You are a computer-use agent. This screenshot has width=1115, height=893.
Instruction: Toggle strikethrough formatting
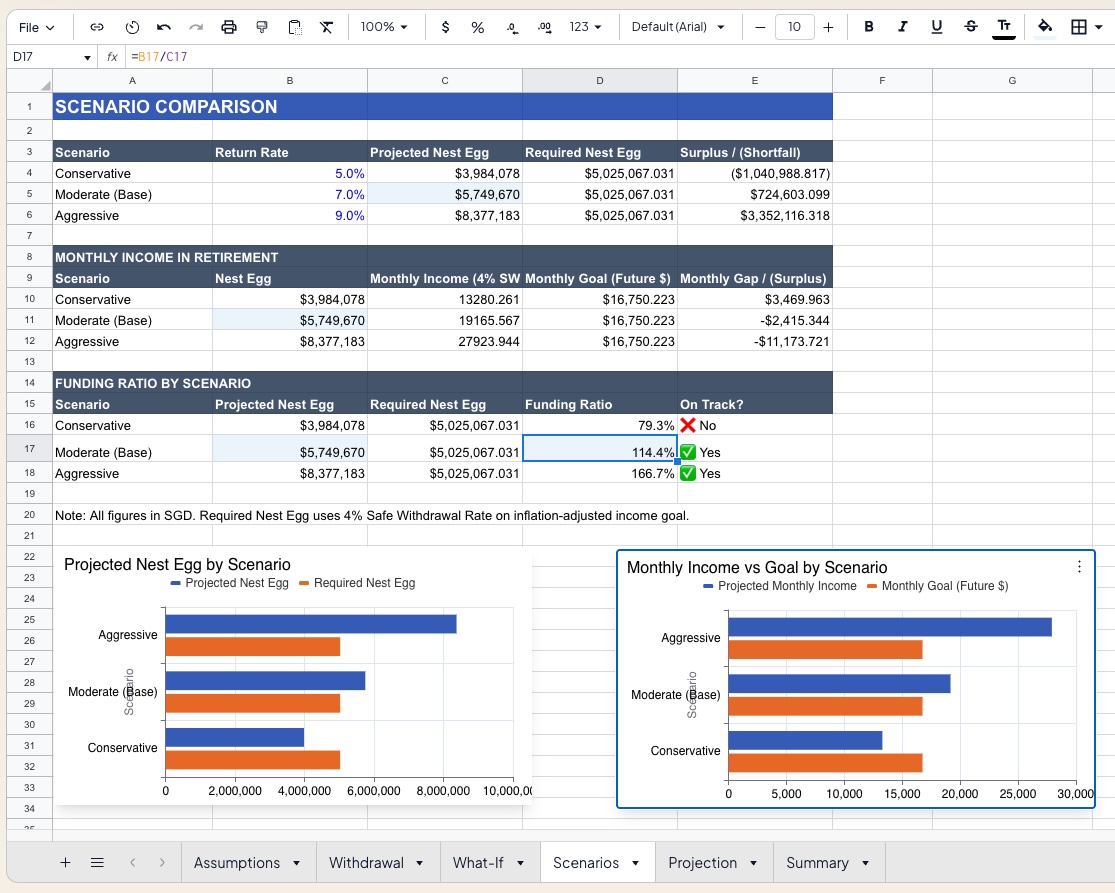tap(971, 27)
